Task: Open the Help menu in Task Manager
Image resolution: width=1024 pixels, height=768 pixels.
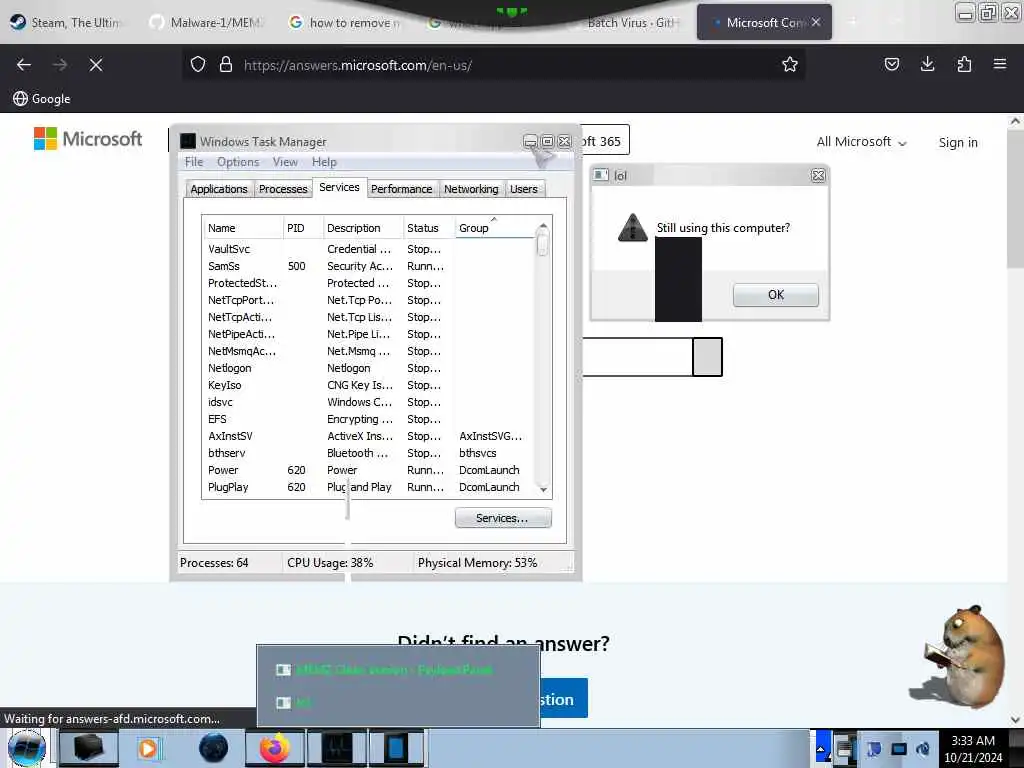Action: click(324, 162)
